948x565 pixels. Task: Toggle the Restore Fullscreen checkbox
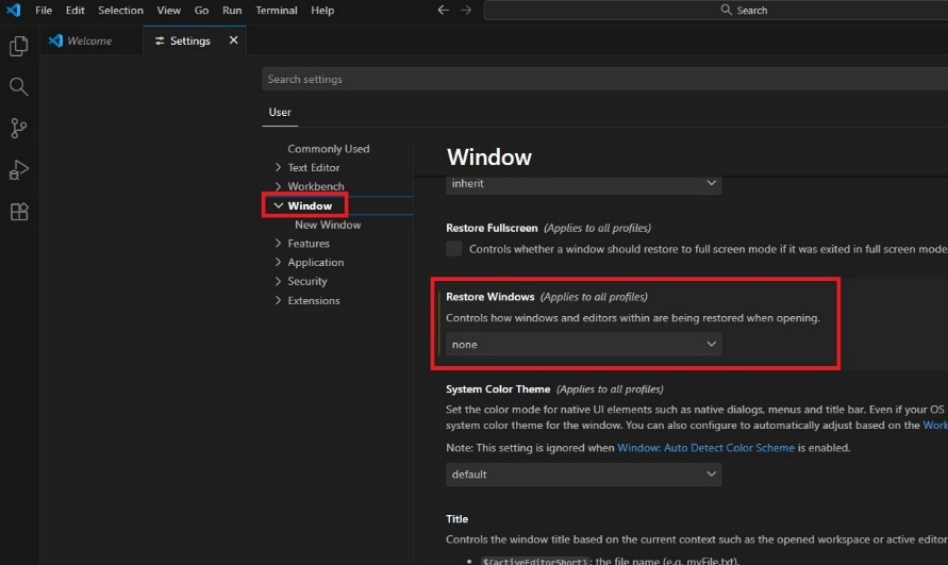point(454,249)
